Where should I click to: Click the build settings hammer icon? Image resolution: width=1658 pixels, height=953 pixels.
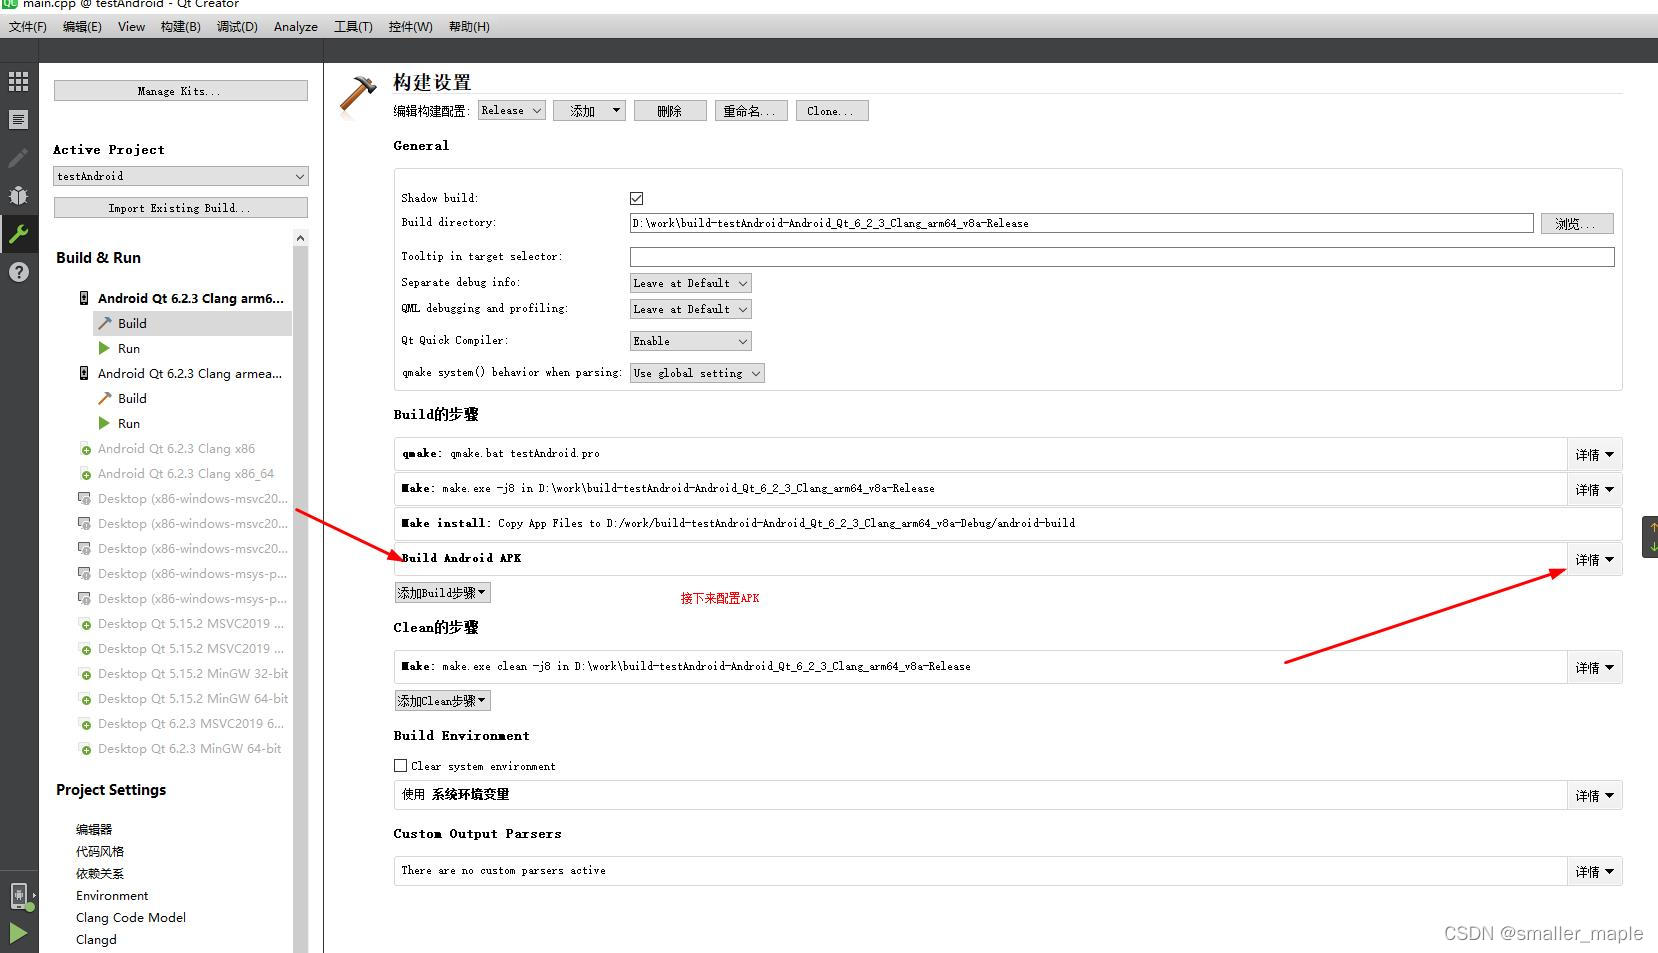point(357,94)
